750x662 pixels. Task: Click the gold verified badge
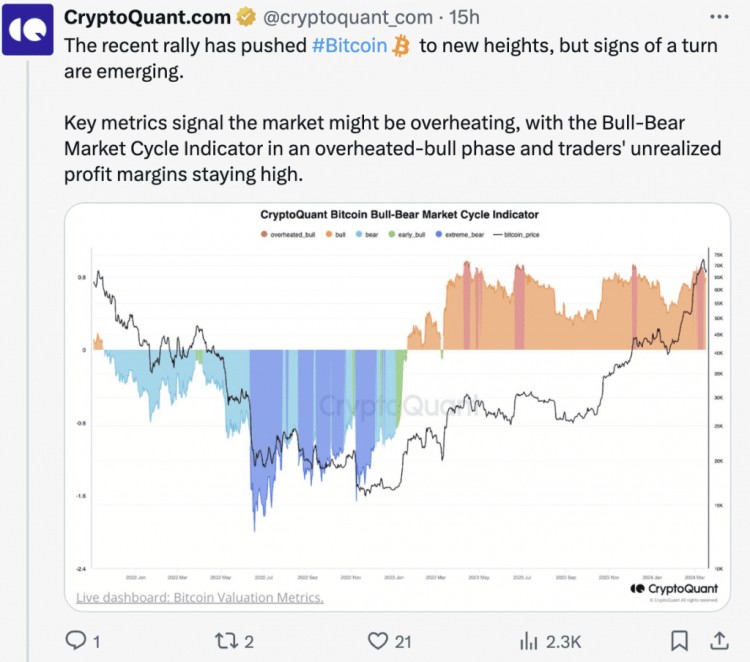(244, 17)
